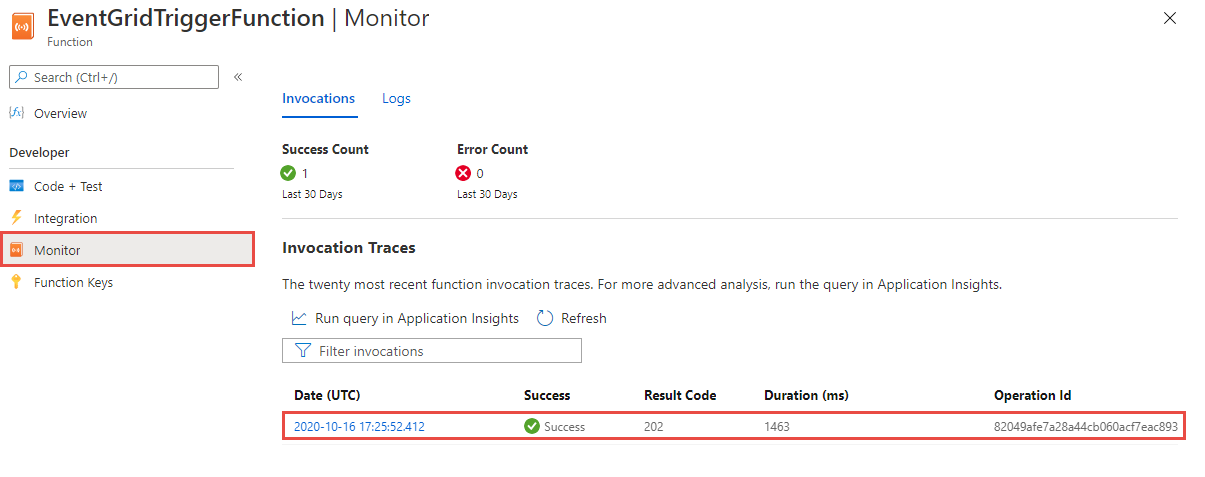Click the green Success Count checkmark icon

click(x=289, y=173)
